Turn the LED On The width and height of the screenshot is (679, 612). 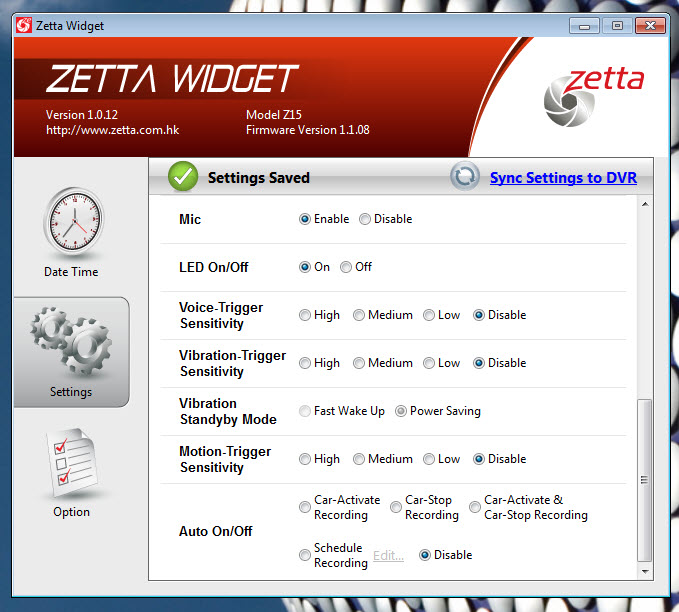click(305, 267)
